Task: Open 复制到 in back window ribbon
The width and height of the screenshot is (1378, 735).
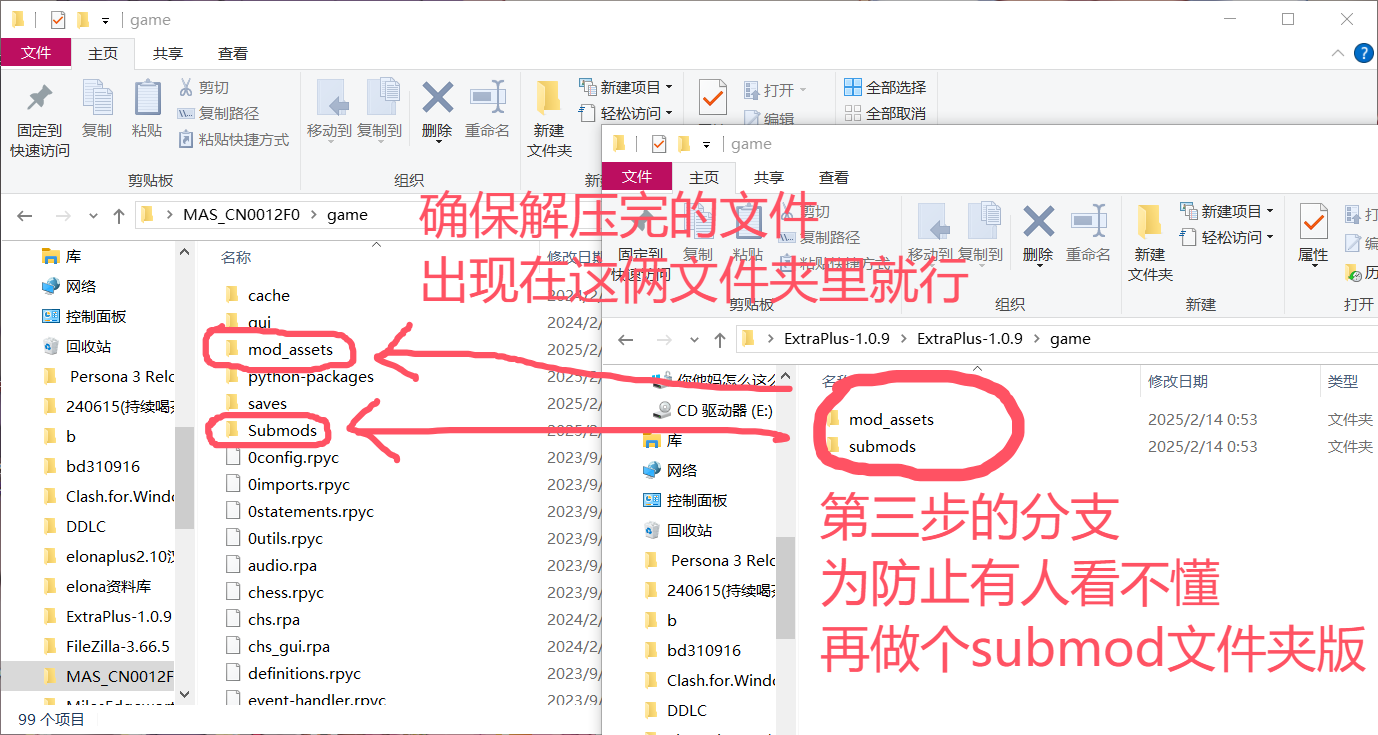Action: tap(380, 109)
